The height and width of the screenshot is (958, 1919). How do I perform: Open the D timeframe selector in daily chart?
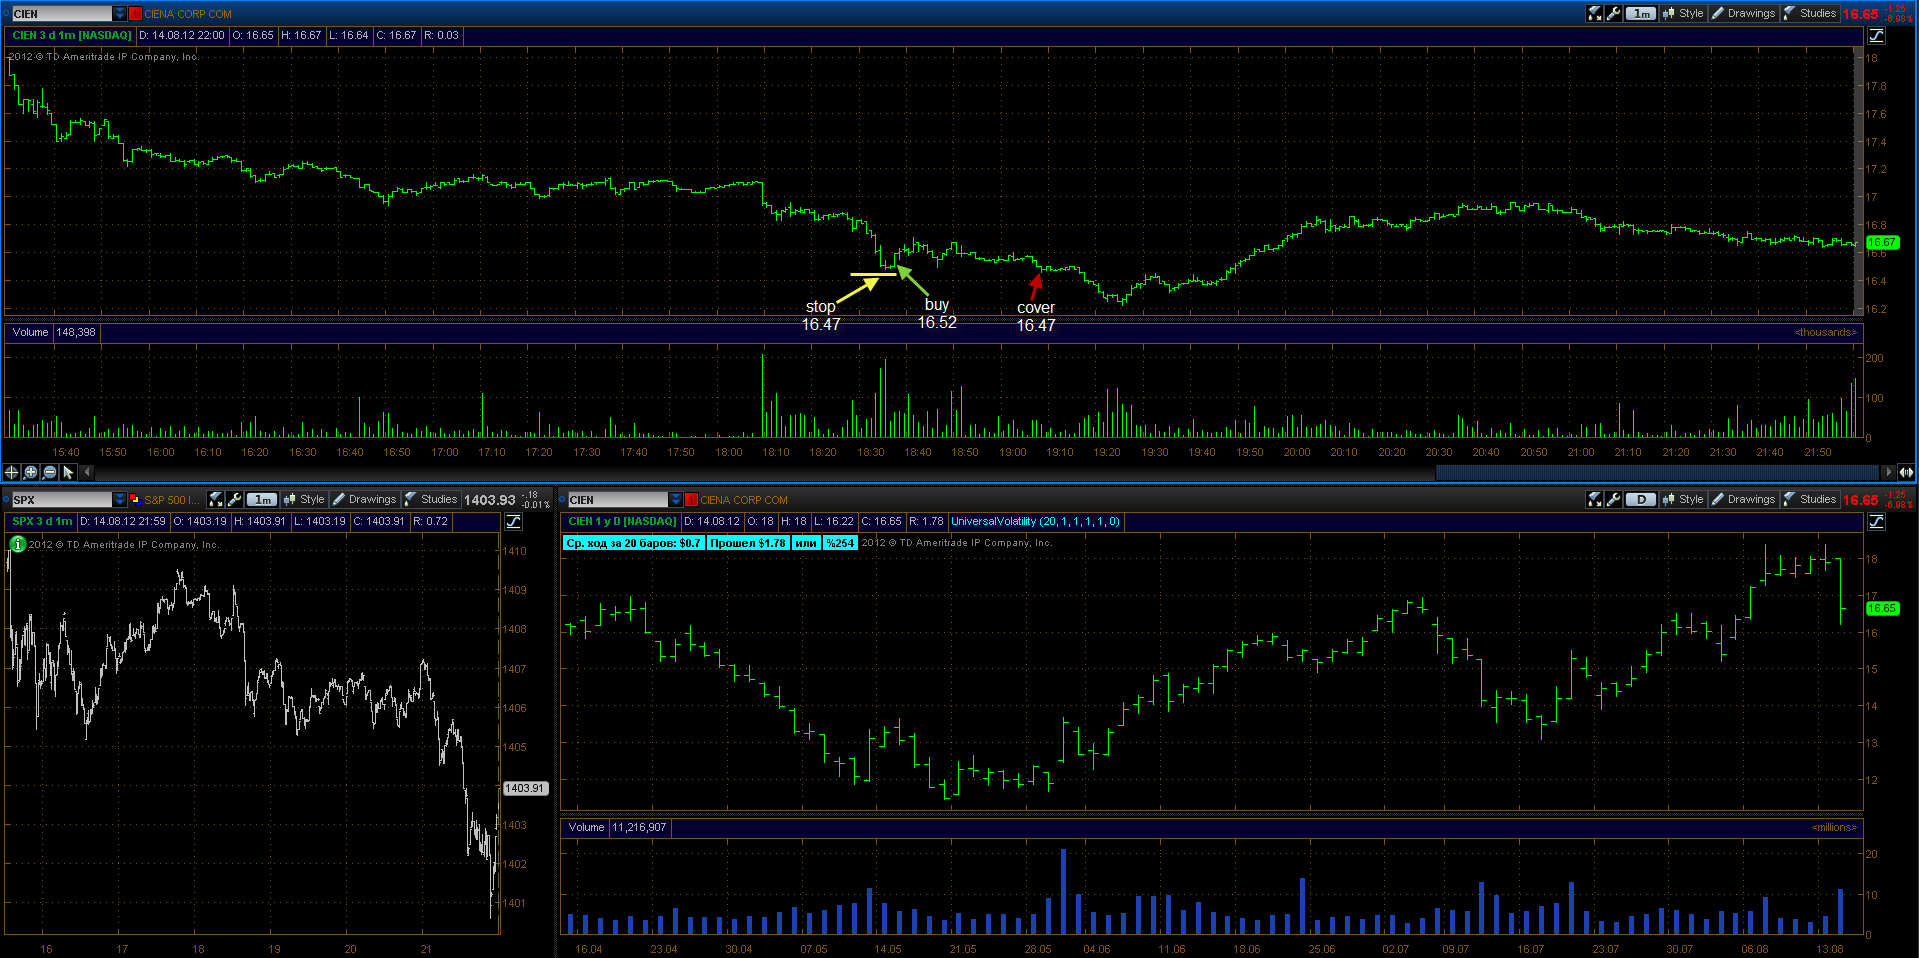(1641, 499)
